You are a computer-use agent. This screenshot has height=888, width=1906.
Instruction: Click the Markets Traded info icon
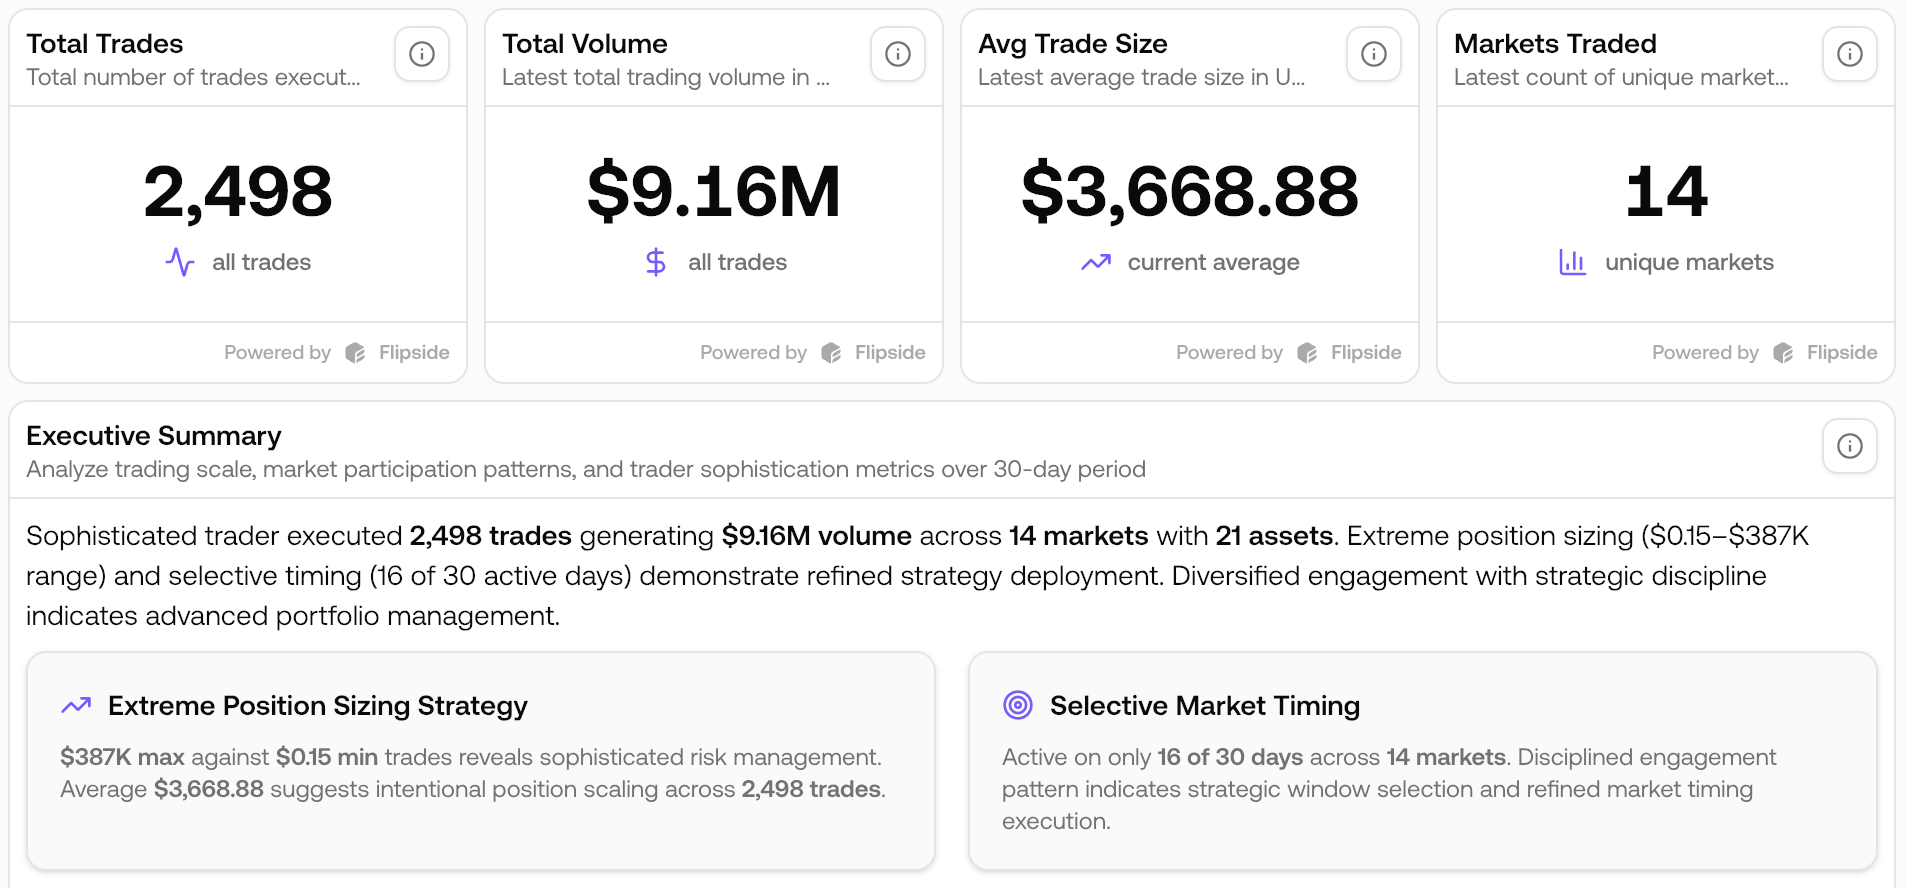[1850, 54]
